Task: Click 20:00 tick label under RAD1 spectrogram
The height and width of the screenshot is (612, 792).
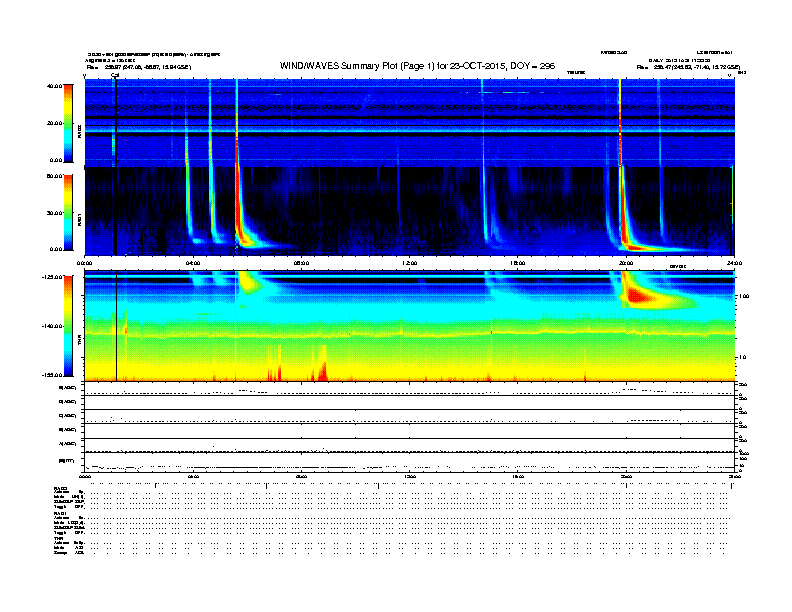Action: tap(626, 263)
